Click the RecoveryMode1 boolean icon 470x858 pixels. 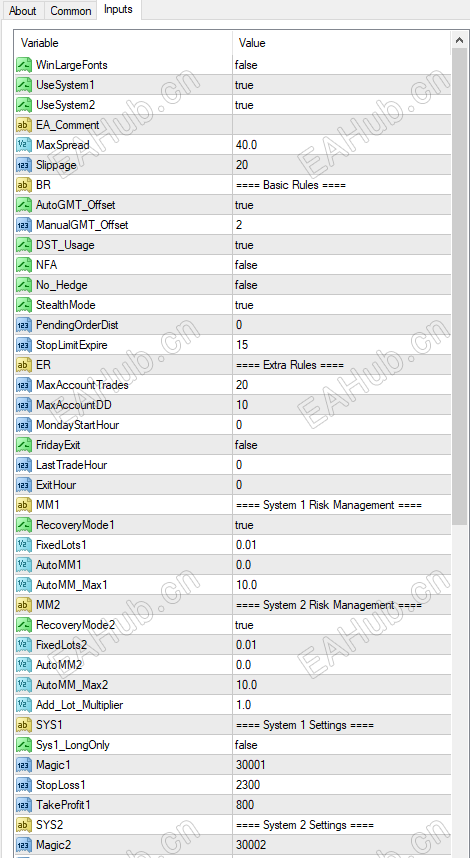pos(24,525)
